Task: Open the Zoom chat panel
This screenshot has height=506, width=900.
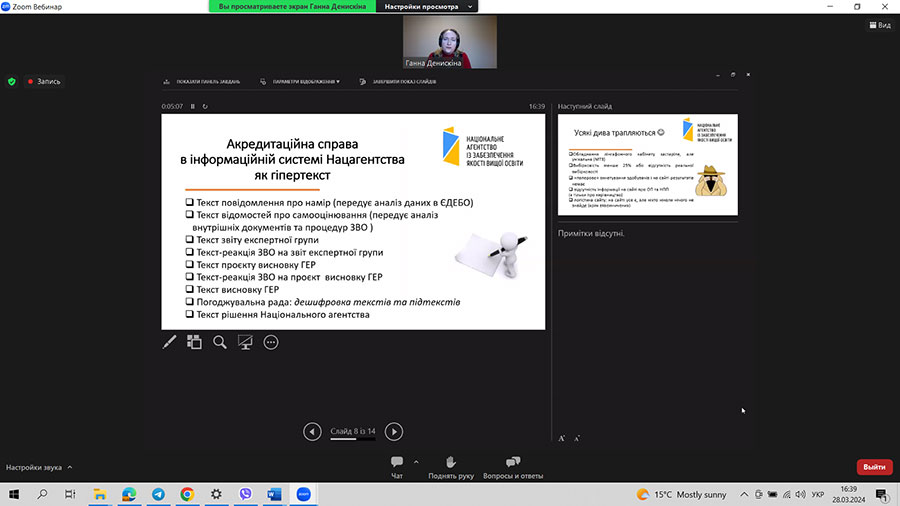Action: click(x=397, y=467)
